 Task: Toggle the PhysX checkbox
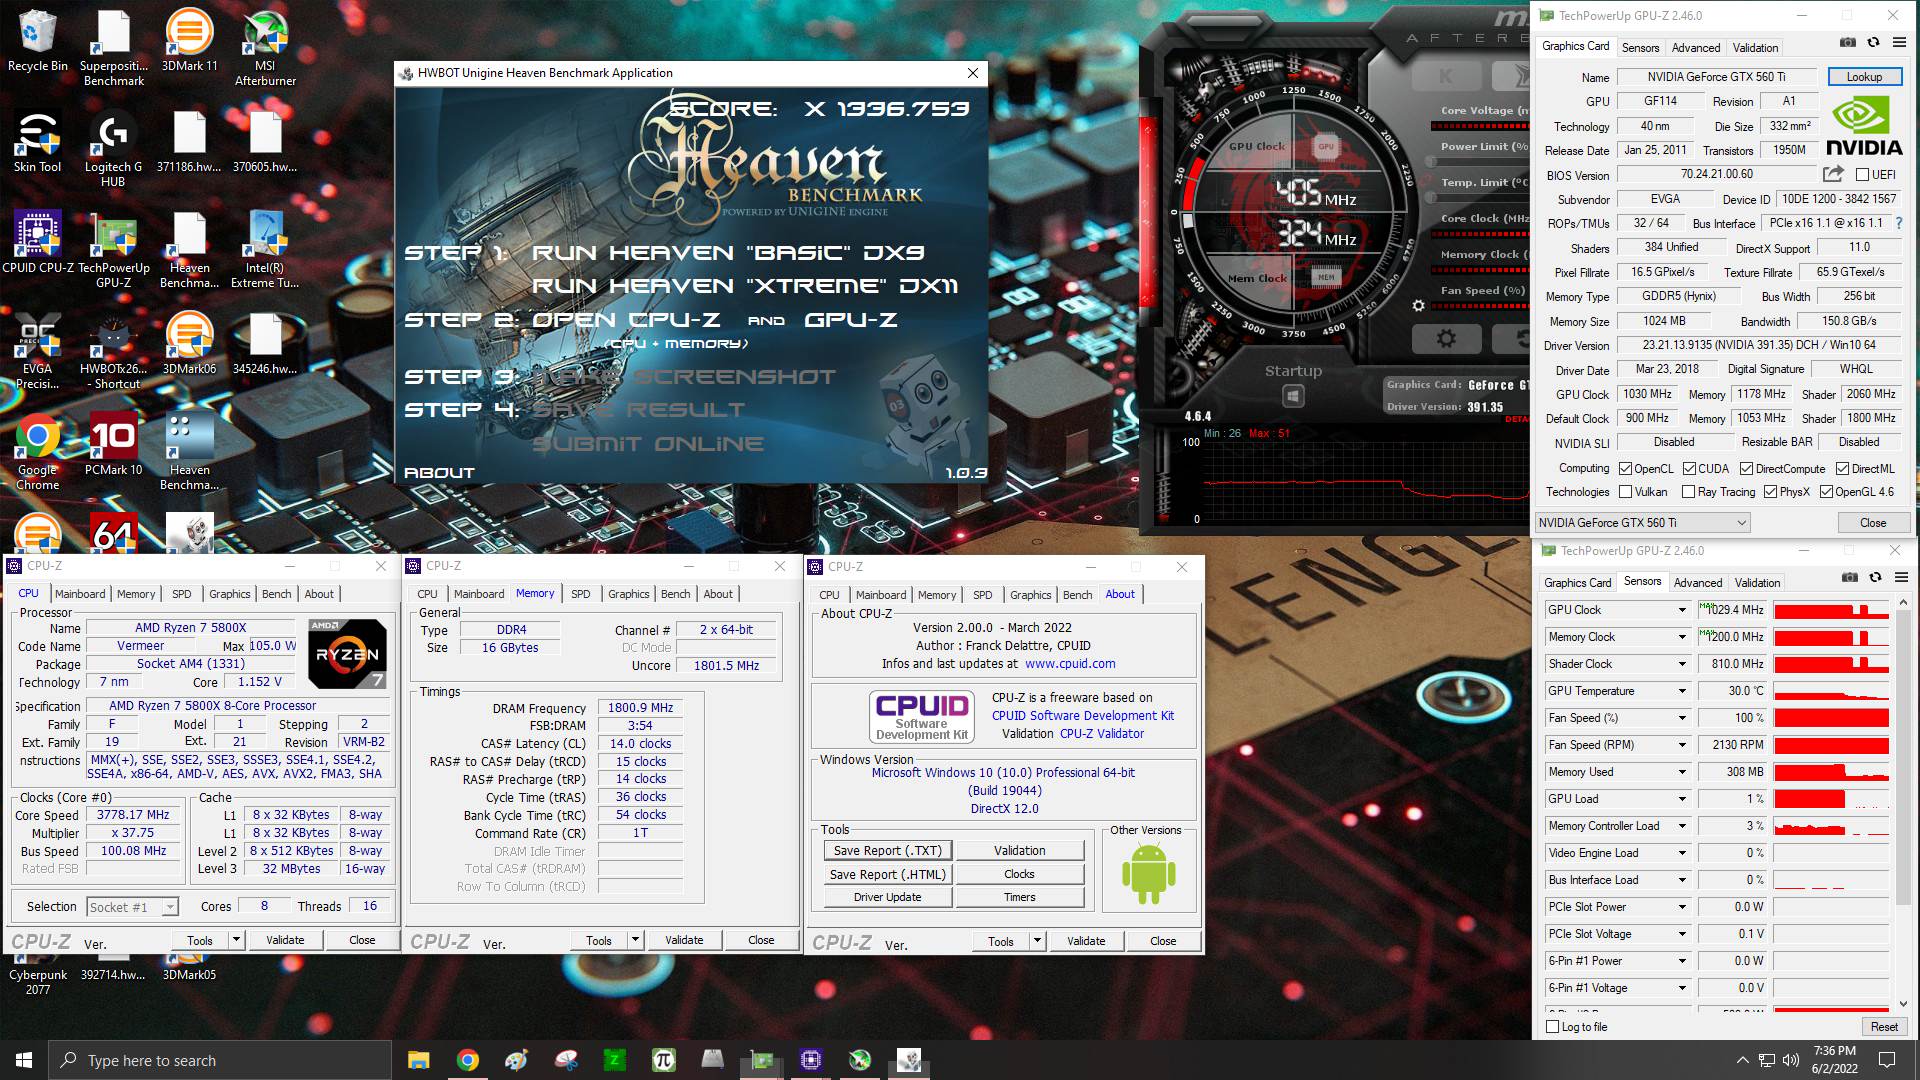(1771, 492)
